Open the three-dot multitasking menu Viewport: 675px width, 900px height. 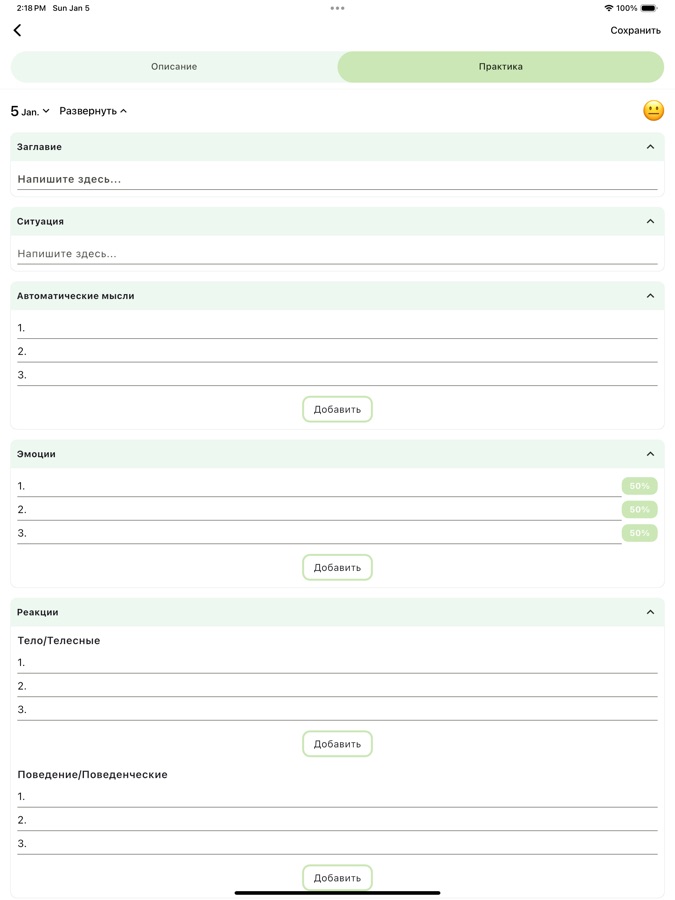[x=337, y=8]
